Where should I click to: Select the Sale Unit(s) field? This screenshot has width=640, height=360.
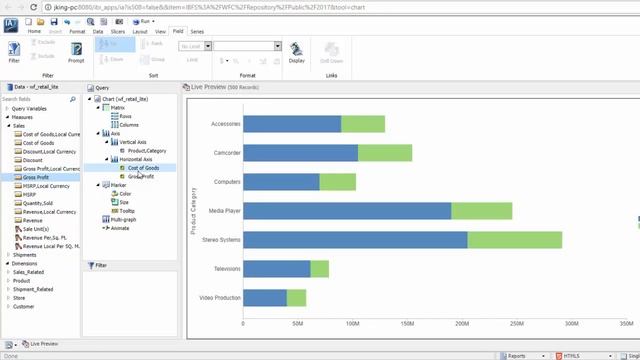tap(36, 229)
